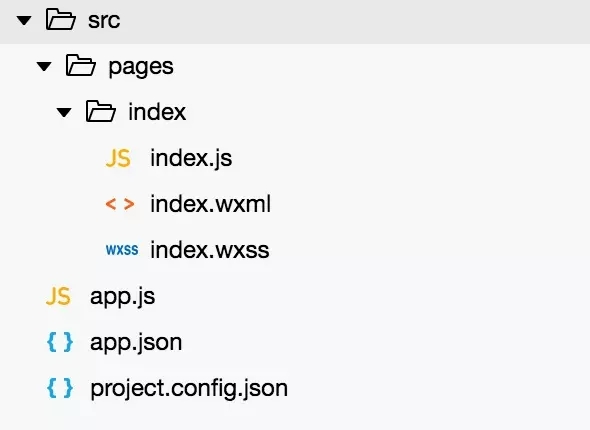Open the app.js file
This screenshot has width=590, height=430.
122,297
